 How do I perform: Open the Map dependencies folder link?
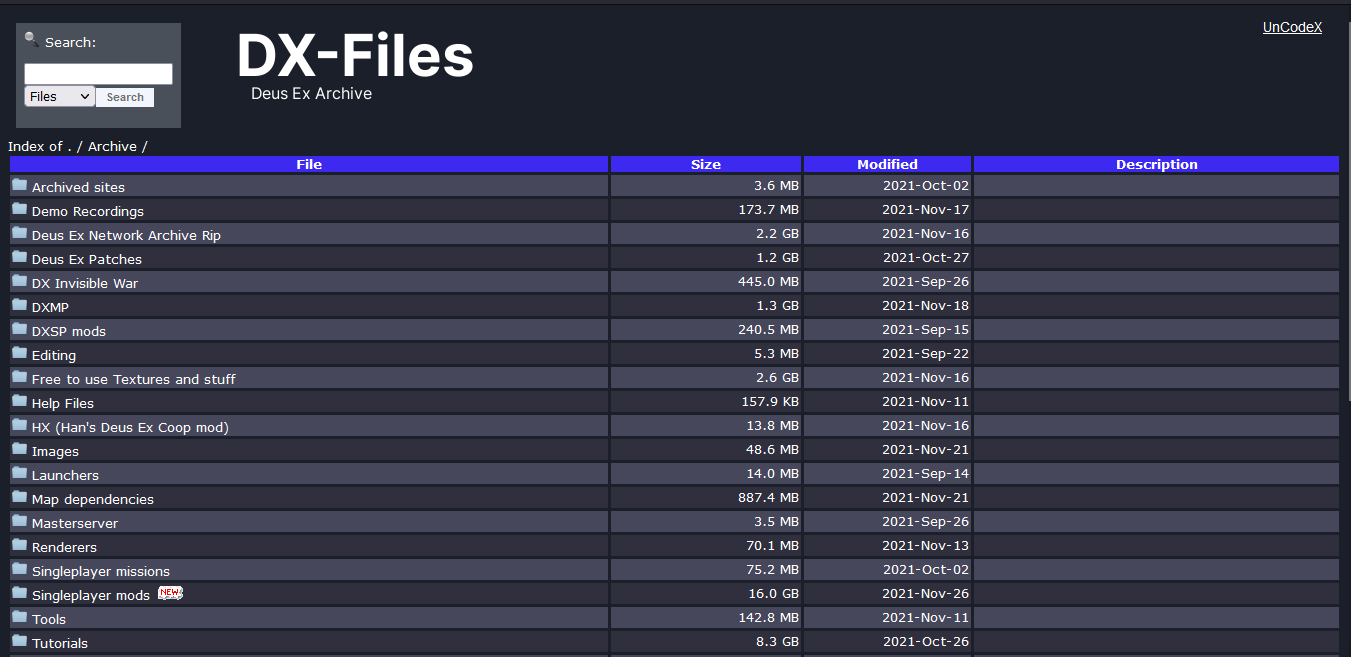coord(93,499)
